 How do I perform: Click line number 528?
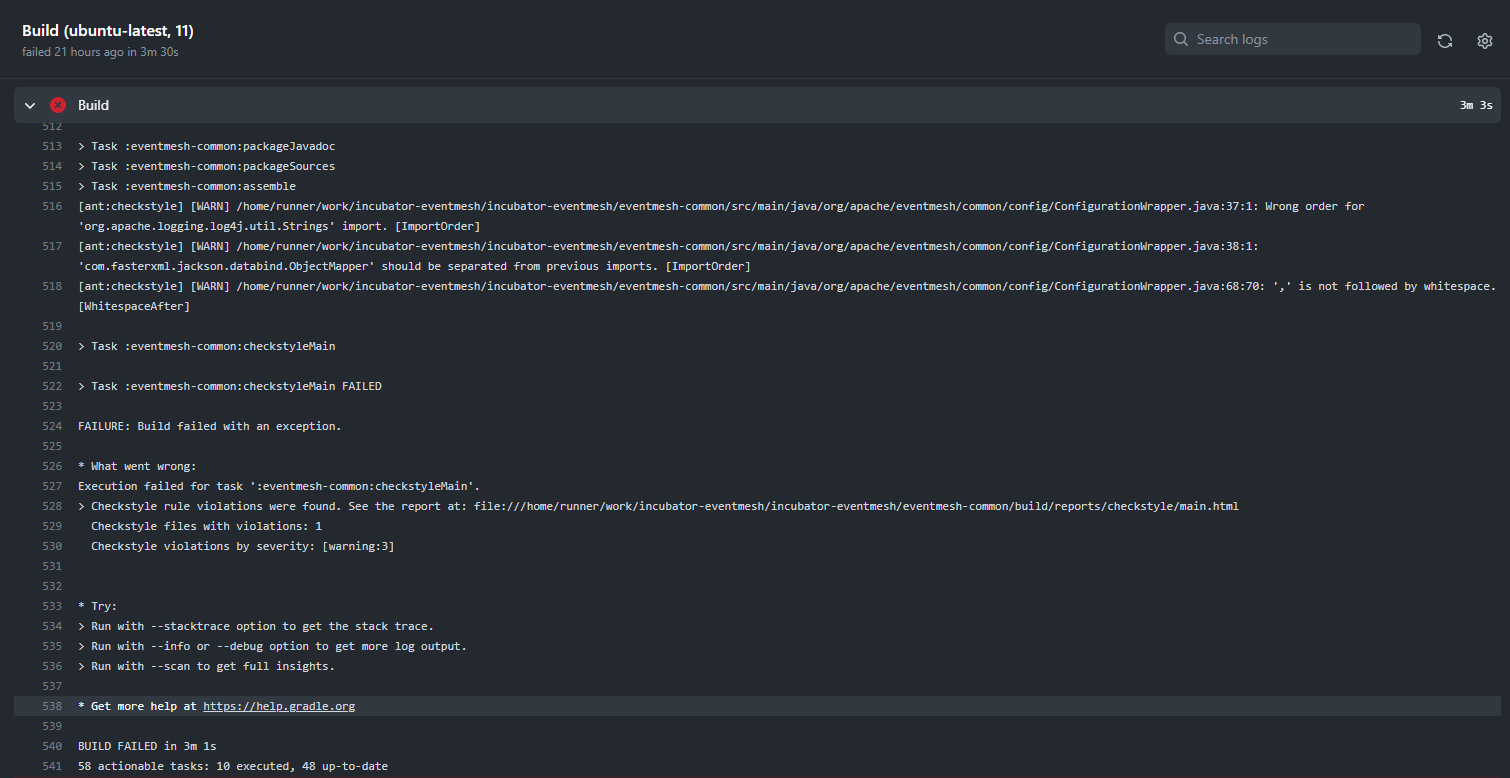click(52, 506)
